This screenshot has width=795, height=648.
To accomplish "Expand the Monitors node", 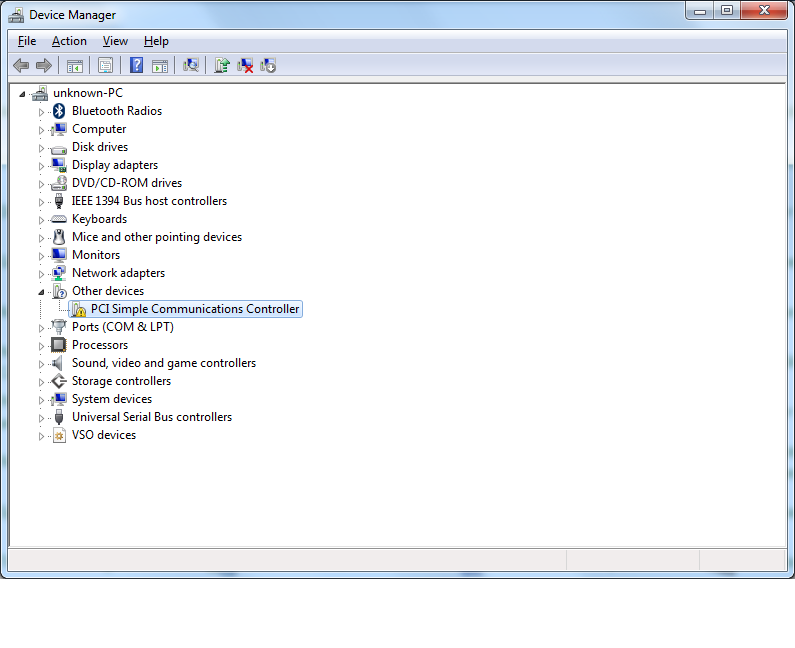I will click(x=41, y=256).
